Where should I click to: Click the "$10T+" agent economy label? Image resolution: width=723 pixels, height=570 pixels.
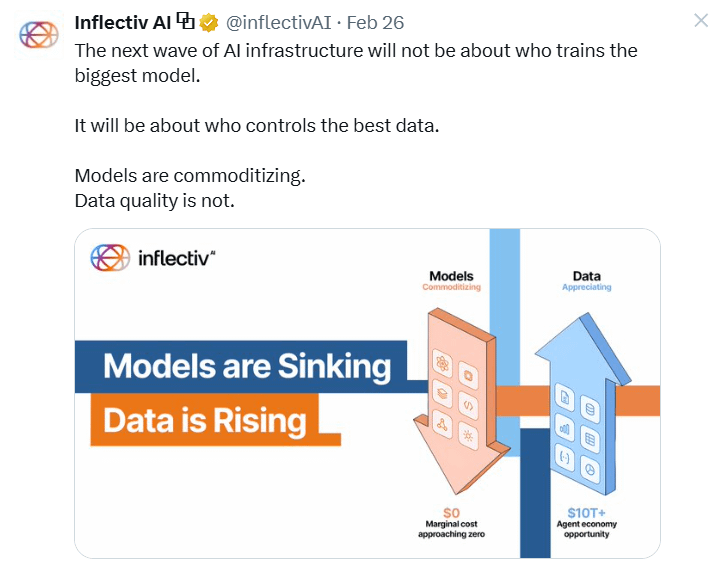[x=585, y=512]
